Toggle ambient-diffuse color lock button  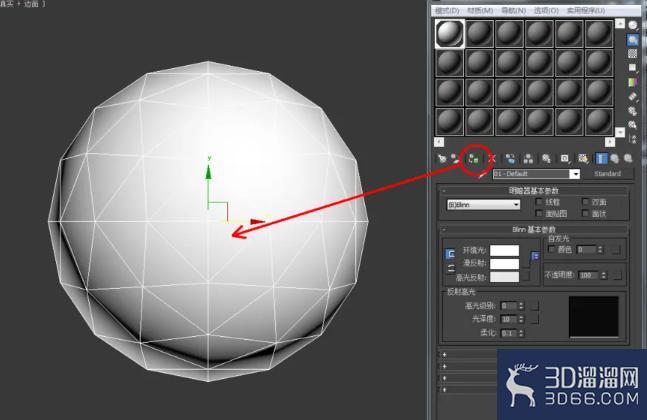coord(451,254)
